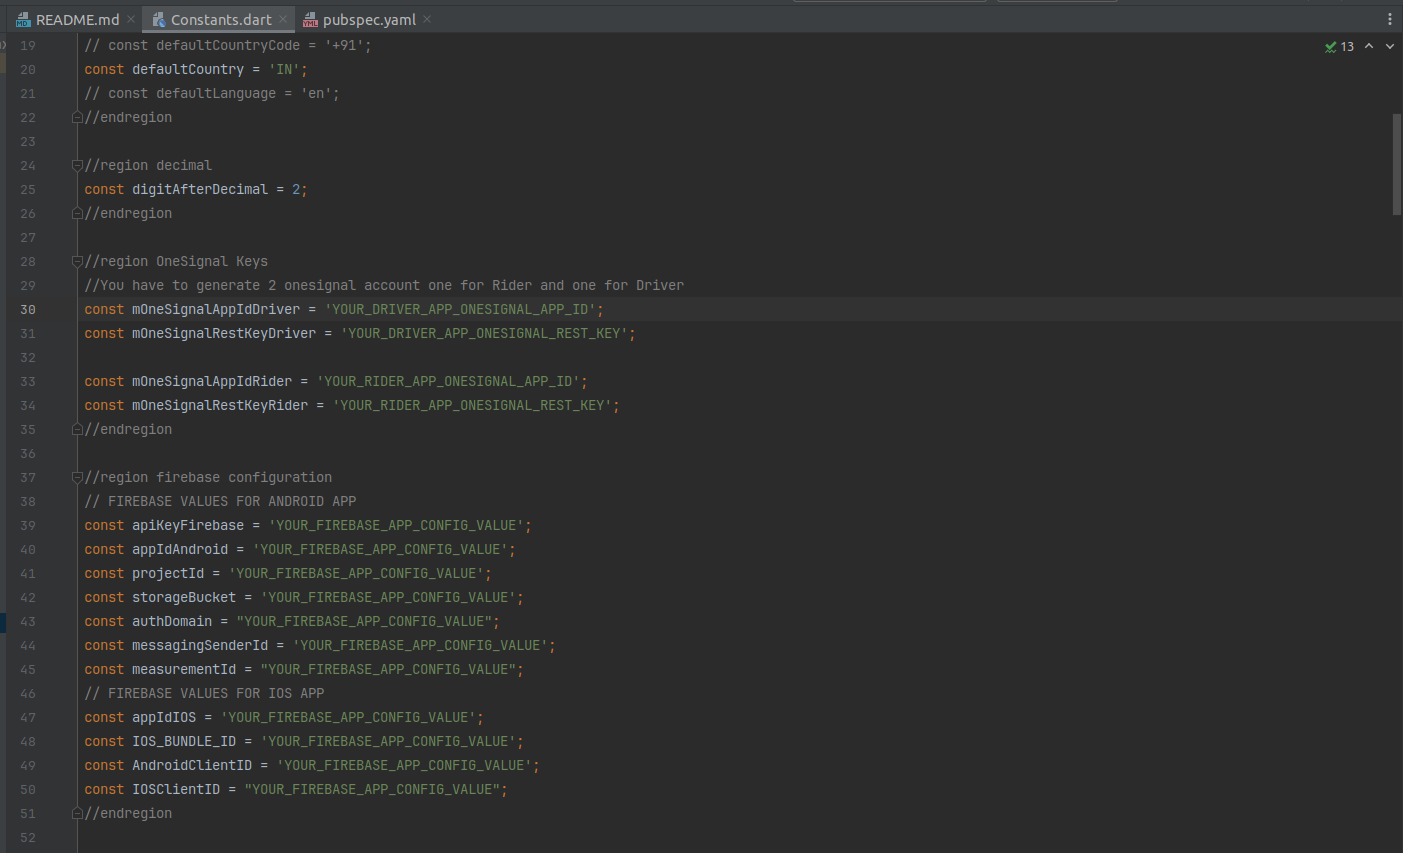This screenshot has width=1403, height=853.
Task: Click the appIdAndroid identifier
Action: pyautogui.click(x=180, y=549)
